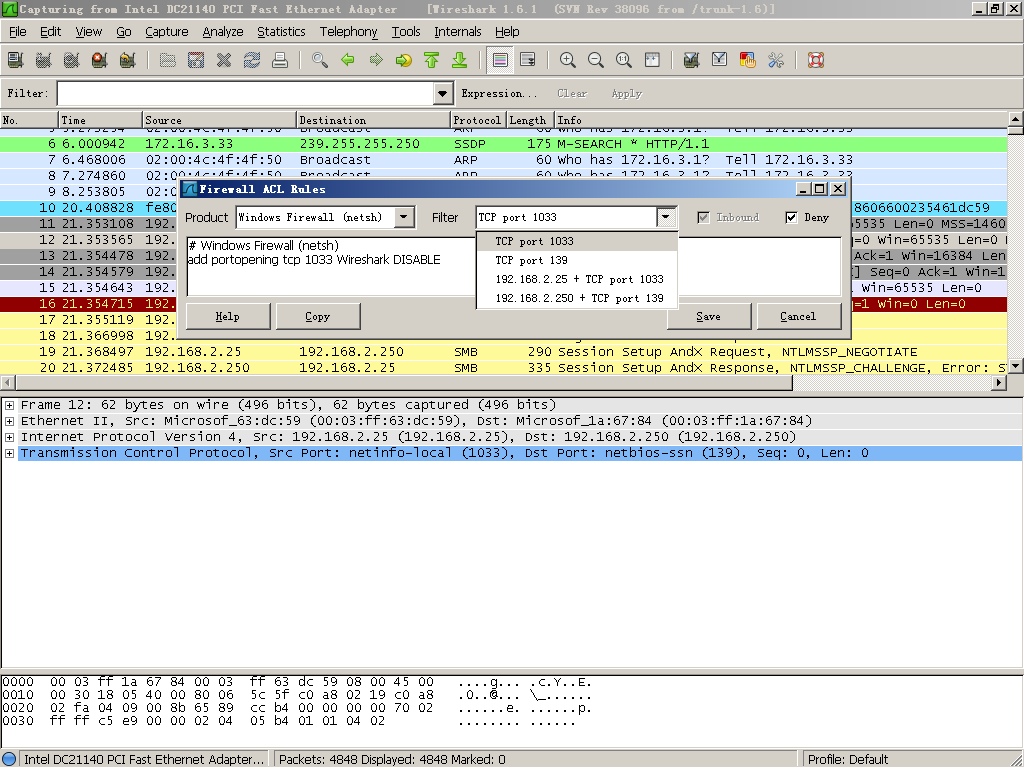Choose 'TCP port 139' from filter list
Image resolution: width=1024 pixels, height=768 pixels.
pos(577,260)
